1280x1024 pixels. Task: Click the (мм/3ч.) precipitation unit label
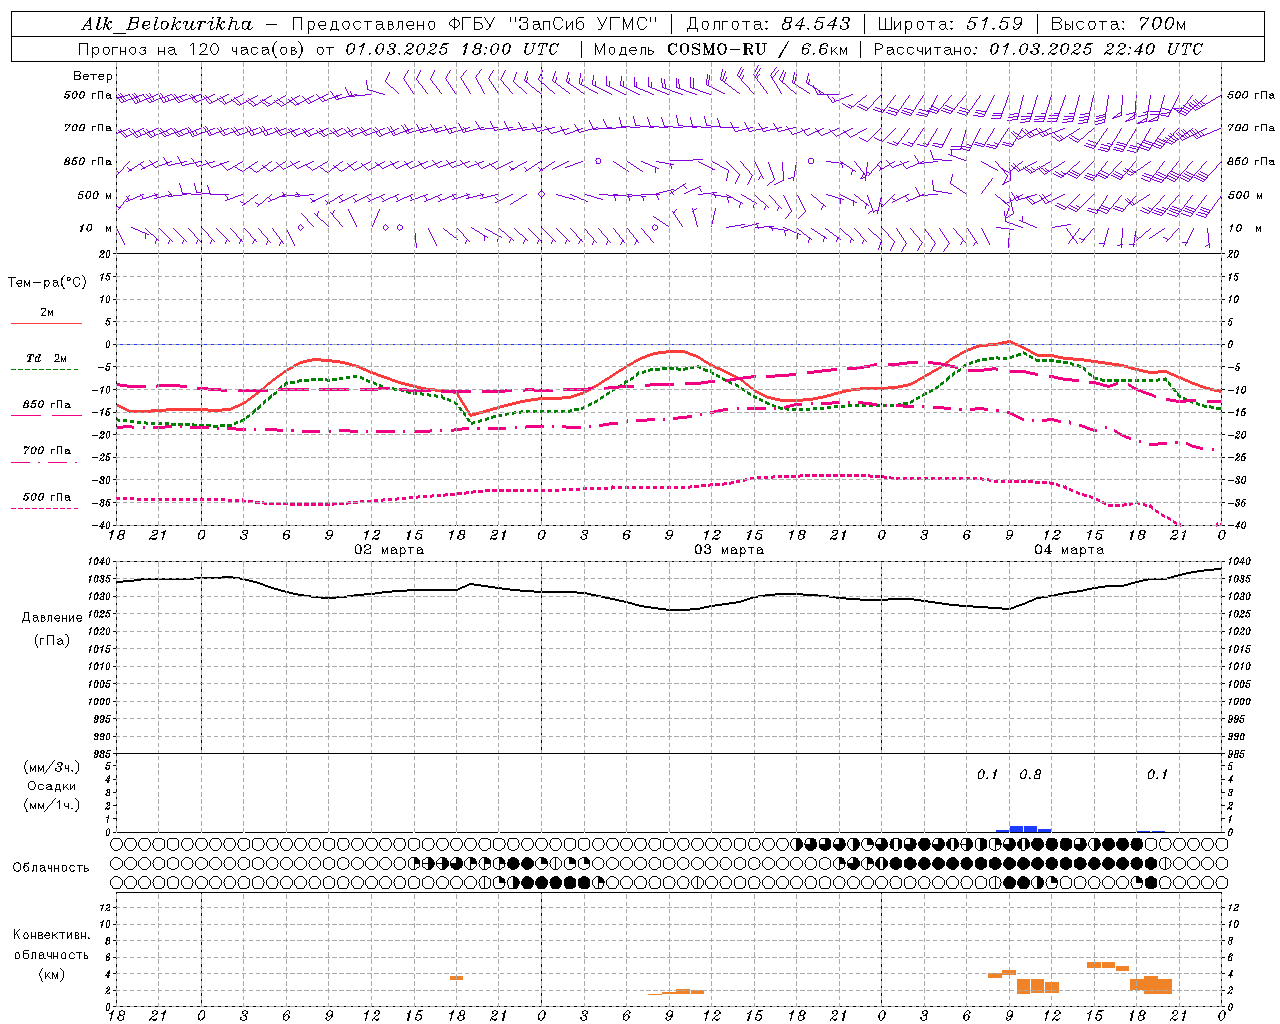pos(52,767)
